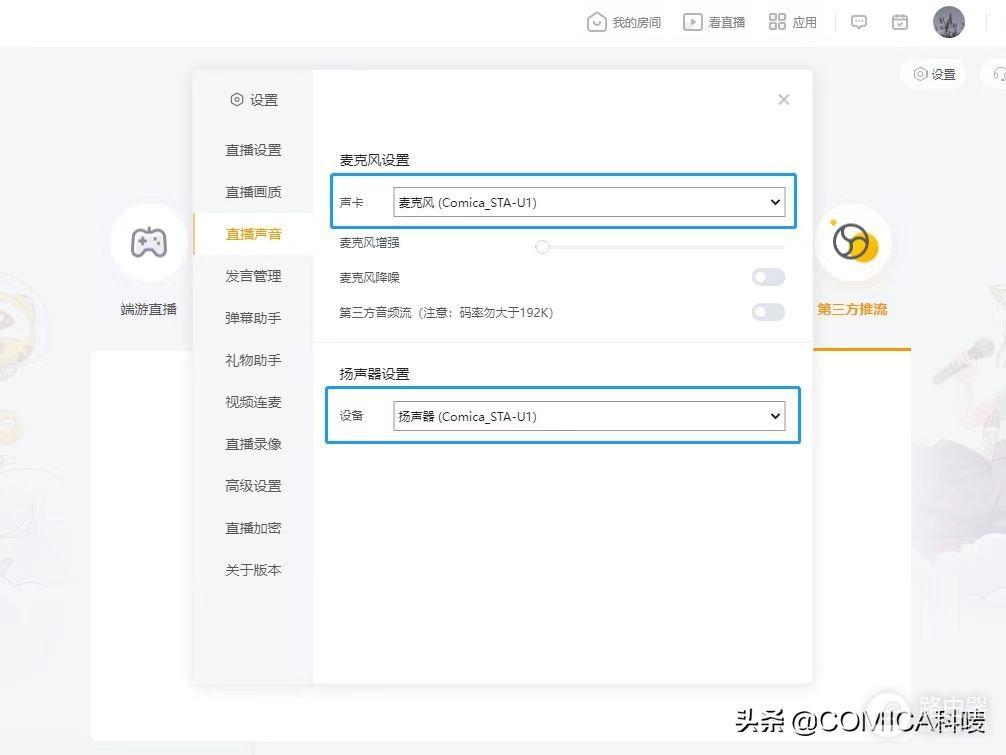Viewport: 1006px width, 755px height.
Task: Enable the 第三方音频流 switch
Action: point(768,312)
